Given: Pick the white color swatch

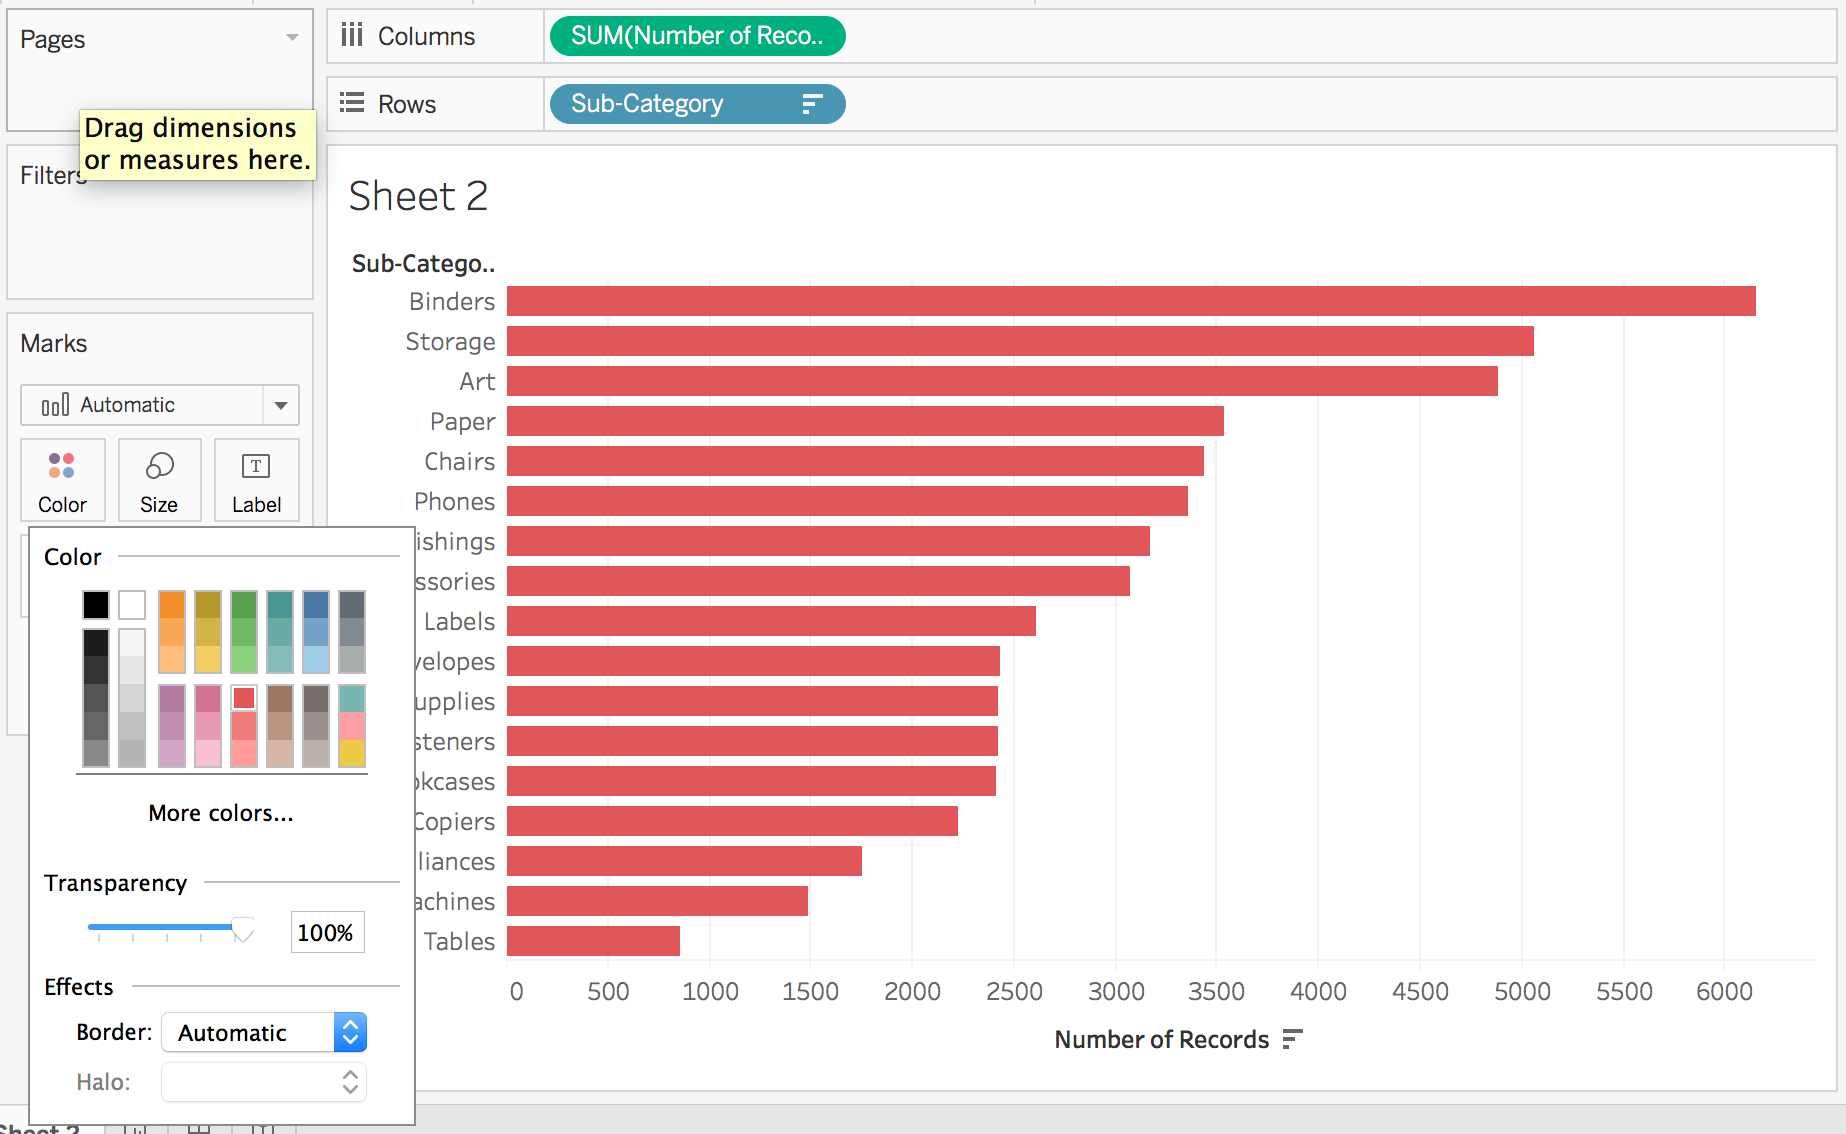Looking at the screenshot, I should point(132,604).
